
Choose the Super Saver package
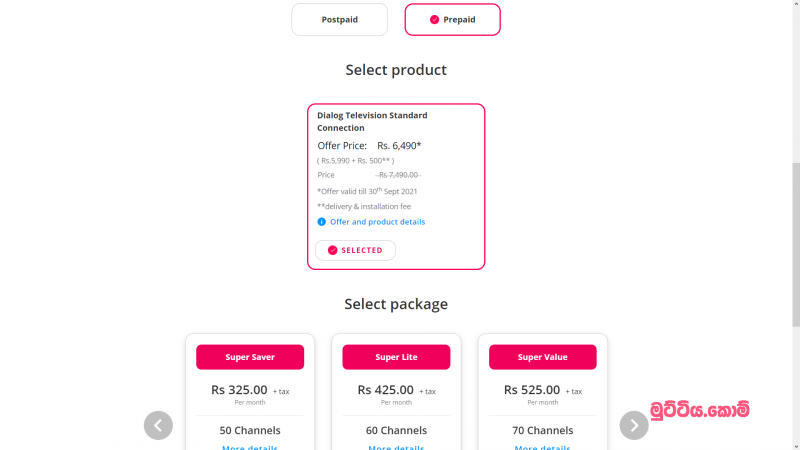pos(250,357)
